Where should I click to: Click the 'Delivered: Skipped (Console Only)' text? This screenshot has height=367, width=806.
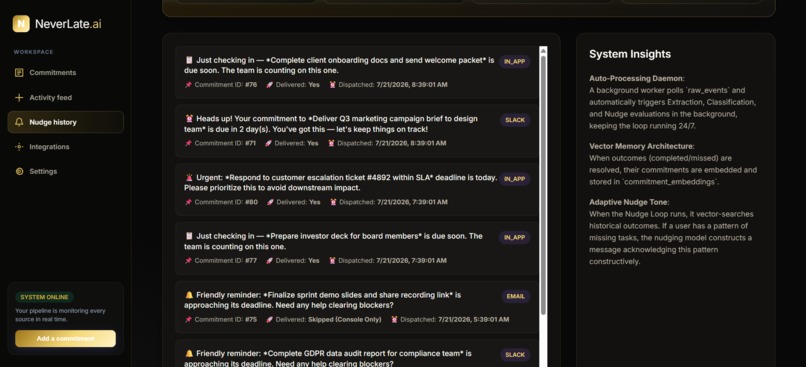click(328, 320)
